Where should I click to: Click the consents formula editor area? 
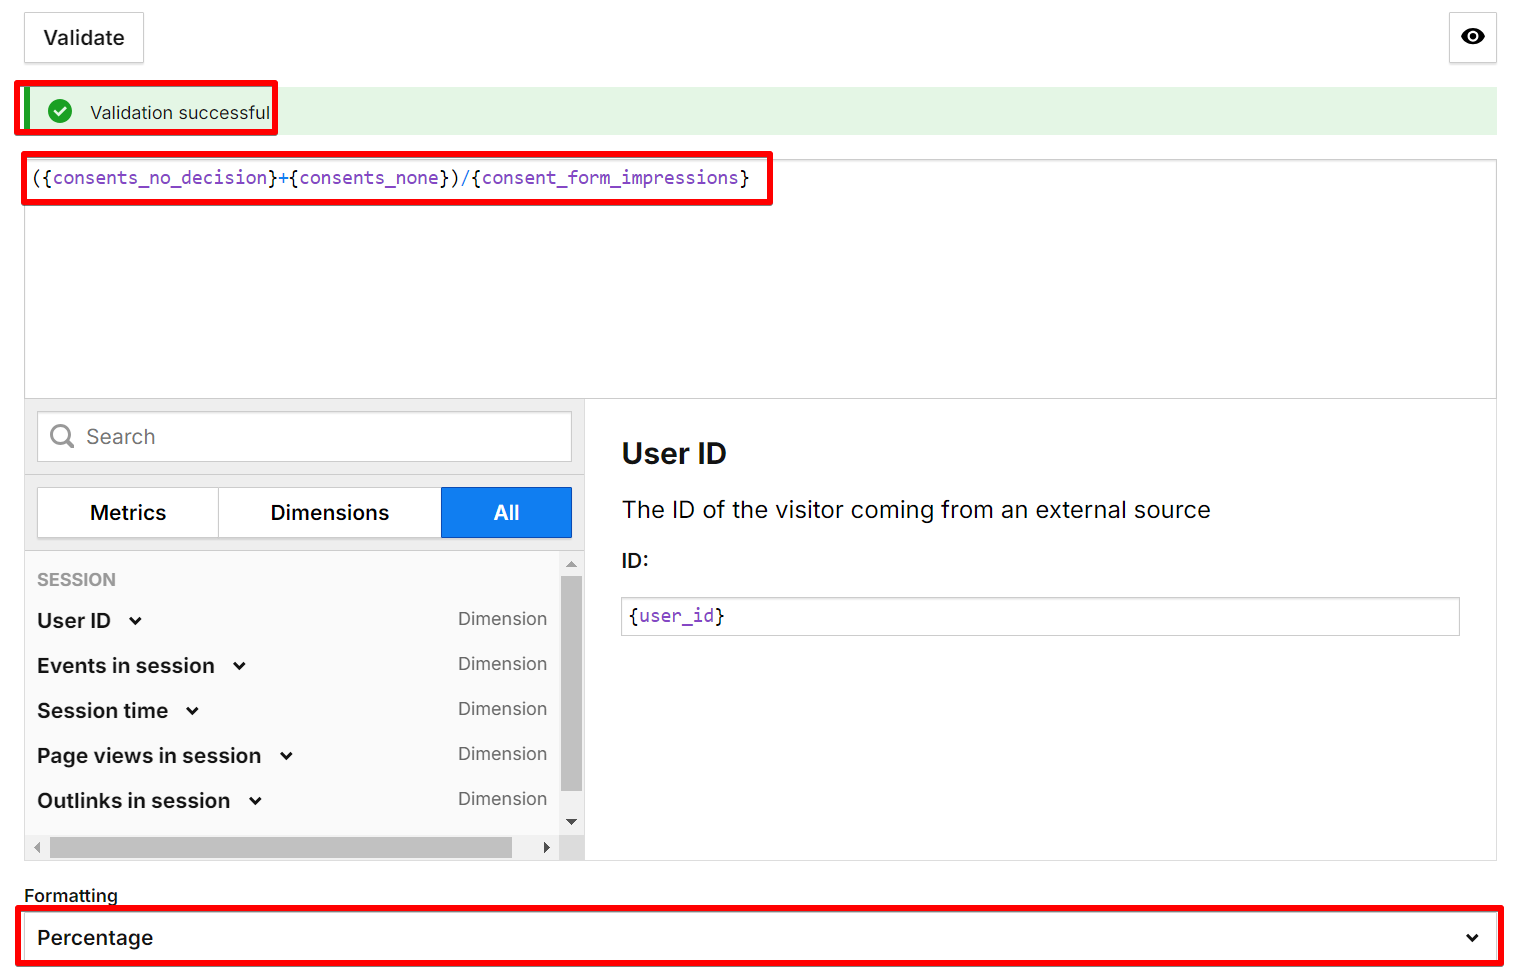click(395, 177)
